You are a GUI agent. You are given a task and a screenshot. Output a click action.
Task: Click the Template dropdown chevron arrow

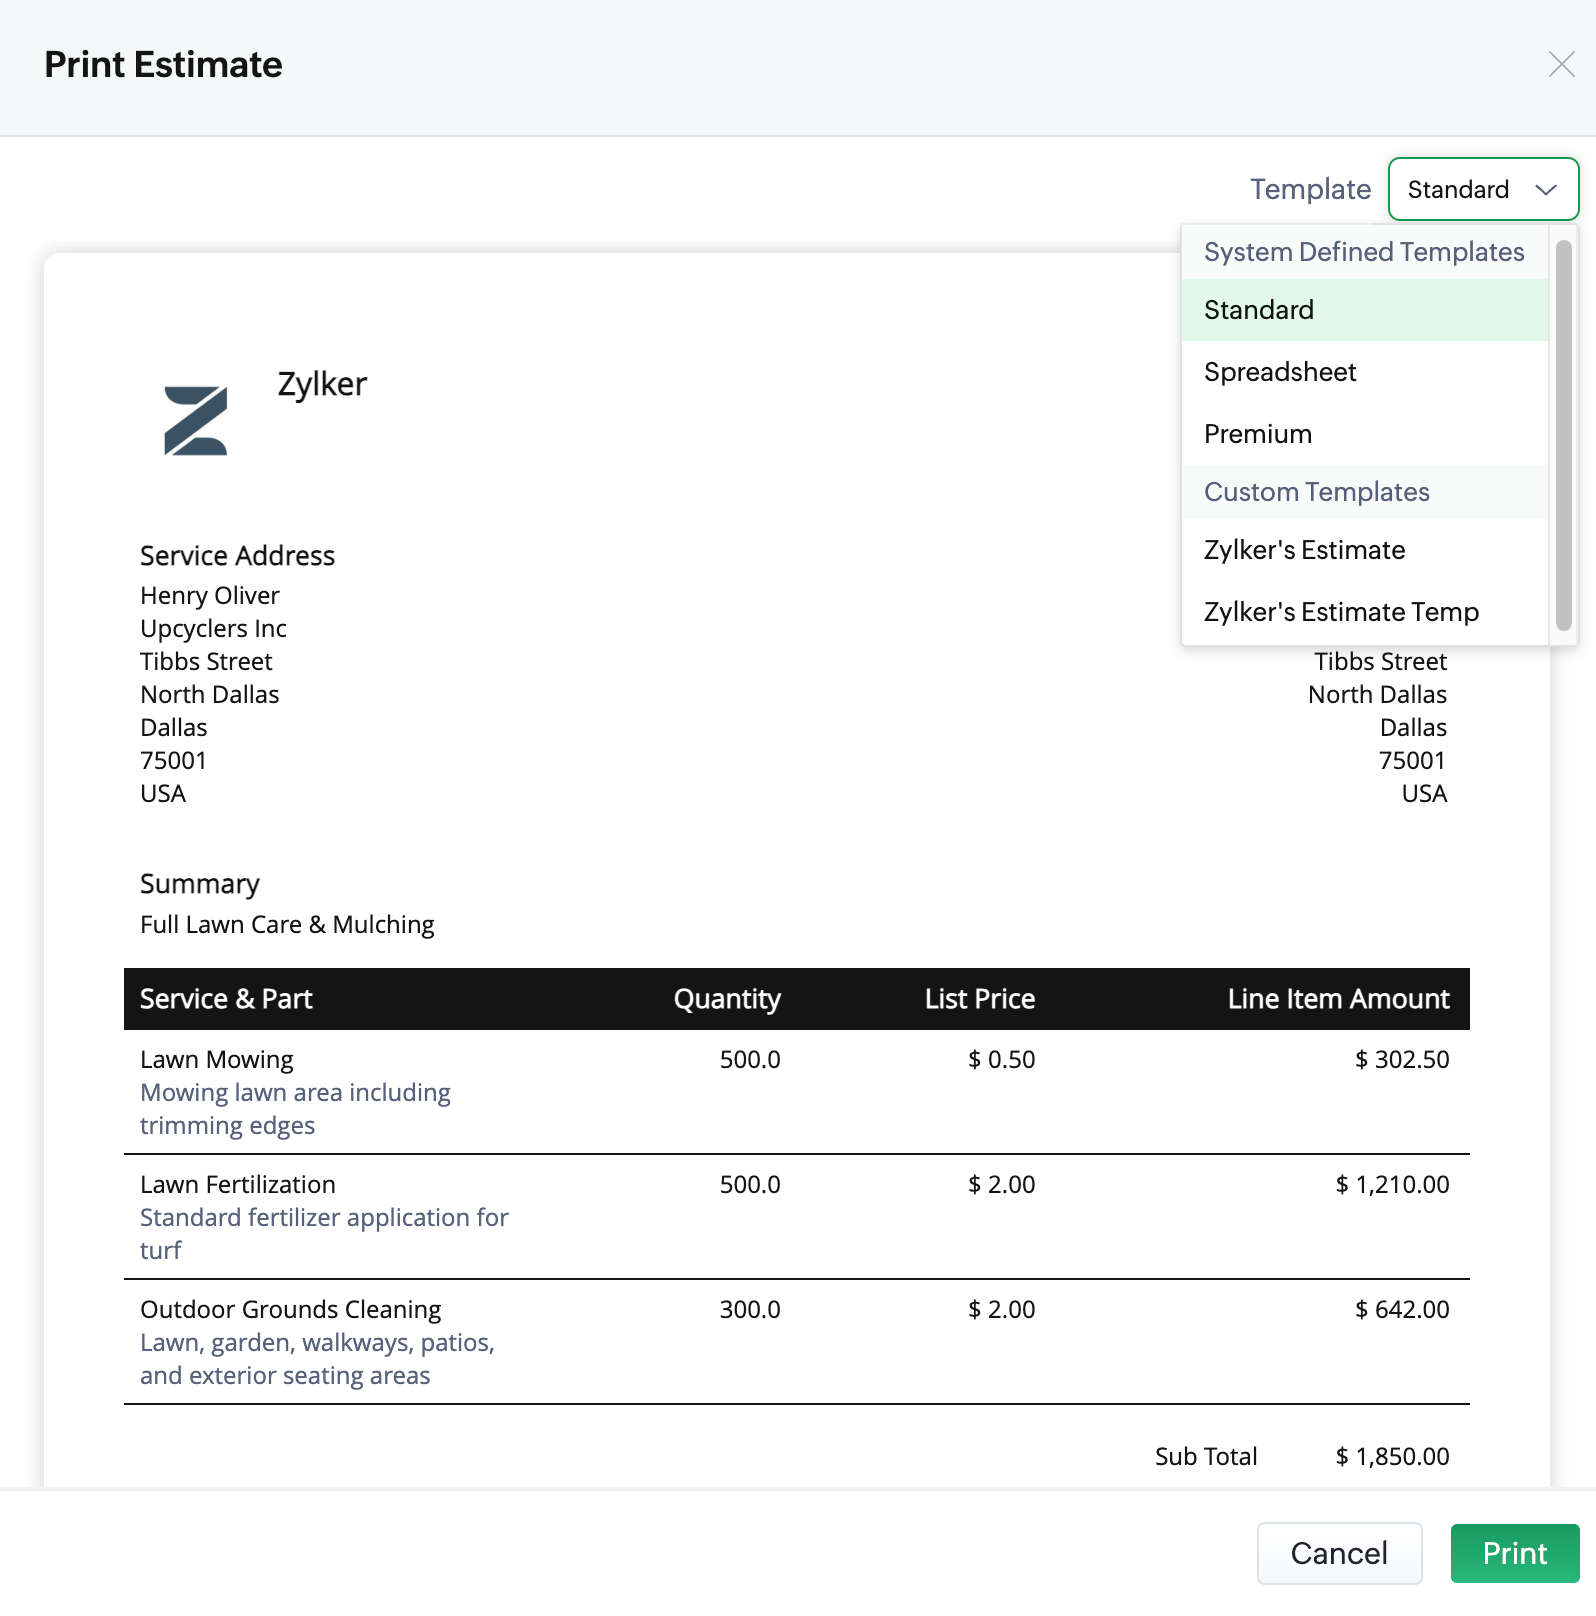1546,190
